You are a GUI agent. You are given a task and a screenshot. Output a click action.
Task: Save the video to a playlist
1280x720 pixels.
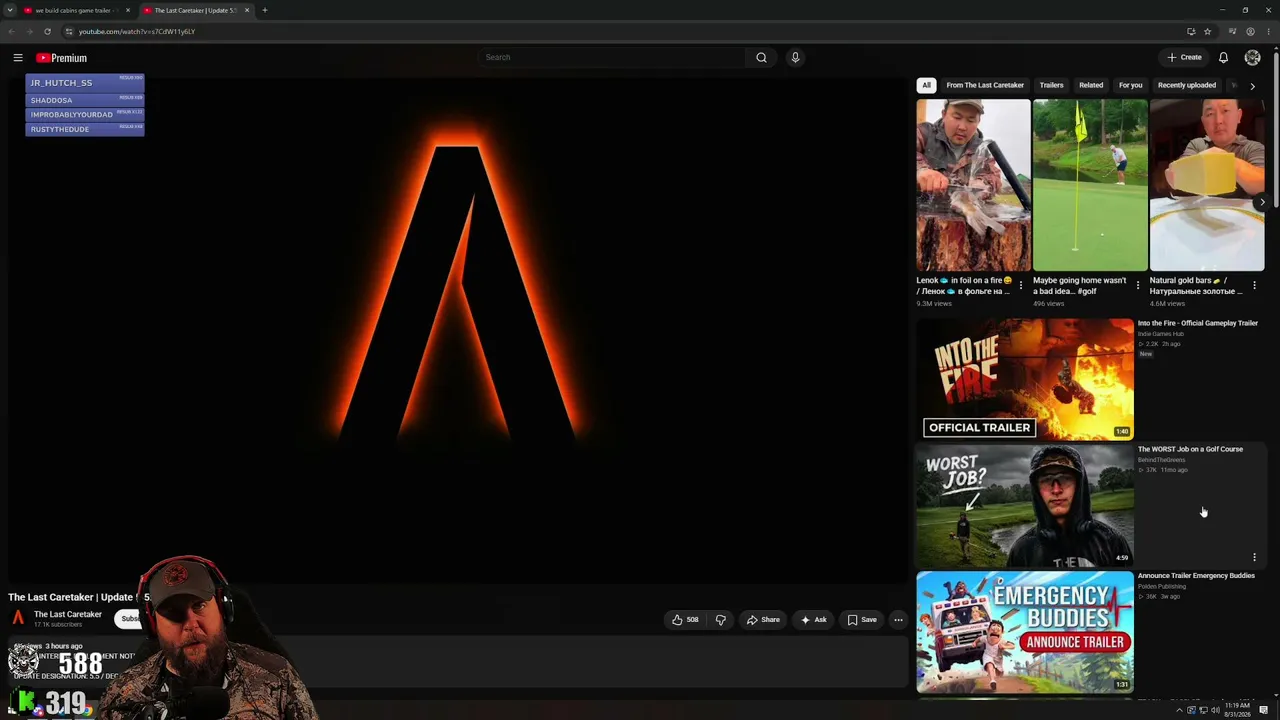point(862,620)
